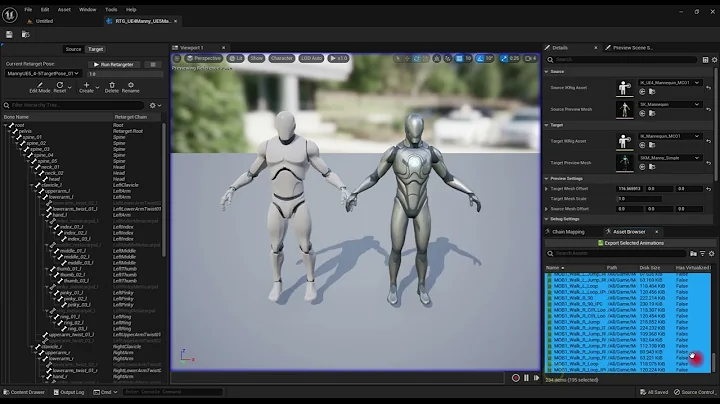Viewport: 720px width, 404px height.
Task: Click the Reset pose icon
Action: click(60, 85)
